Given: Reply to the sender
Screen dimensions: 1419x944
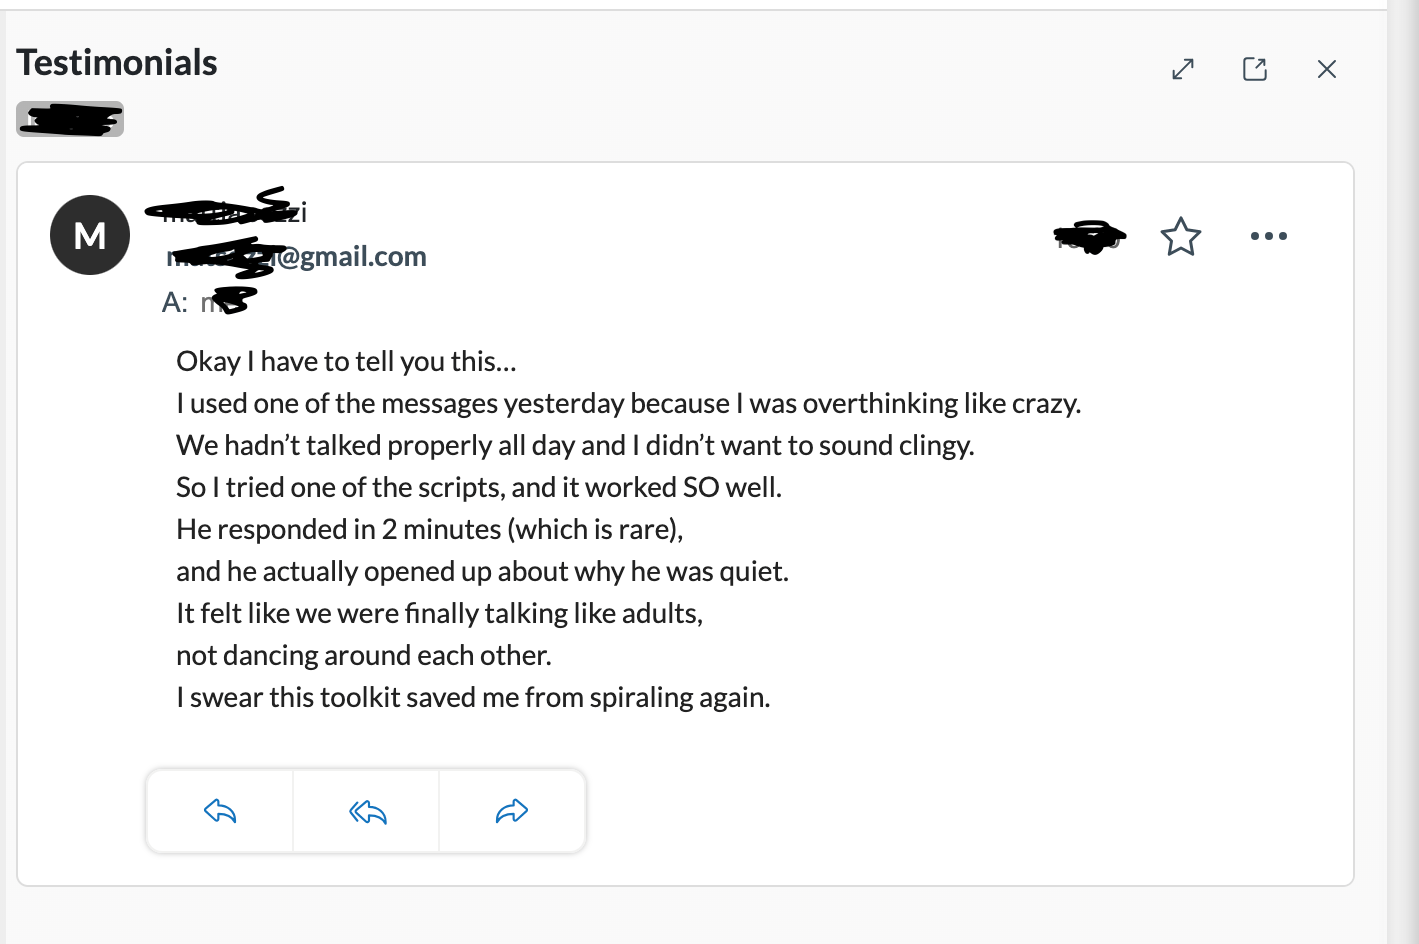Looking at the screenshot, I should pos(220,811).
